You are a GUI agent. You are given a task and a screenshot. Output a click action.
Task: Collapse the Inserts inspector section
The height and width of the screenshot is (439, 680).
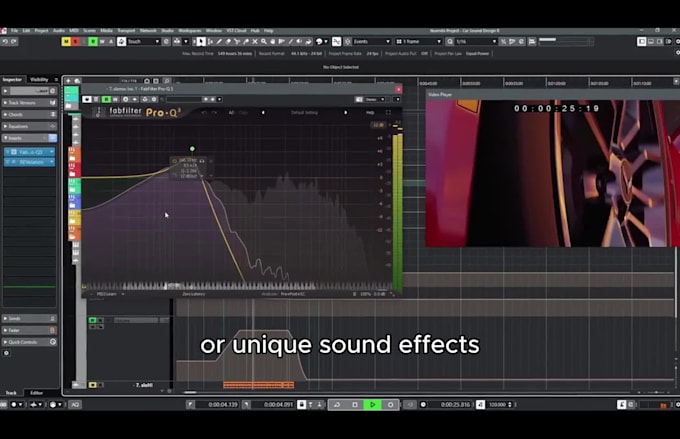[29, 138]
